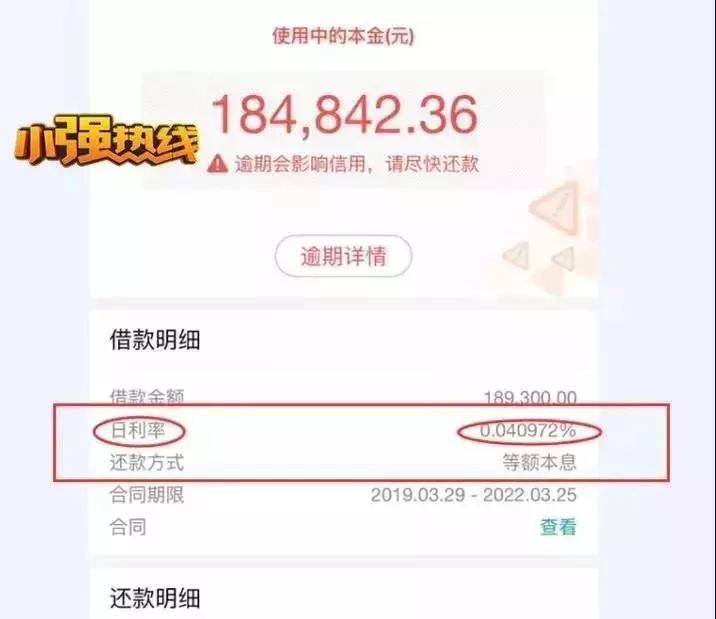
Task: Click the 等额本息 repayment method value
Action: pos(540,462)
